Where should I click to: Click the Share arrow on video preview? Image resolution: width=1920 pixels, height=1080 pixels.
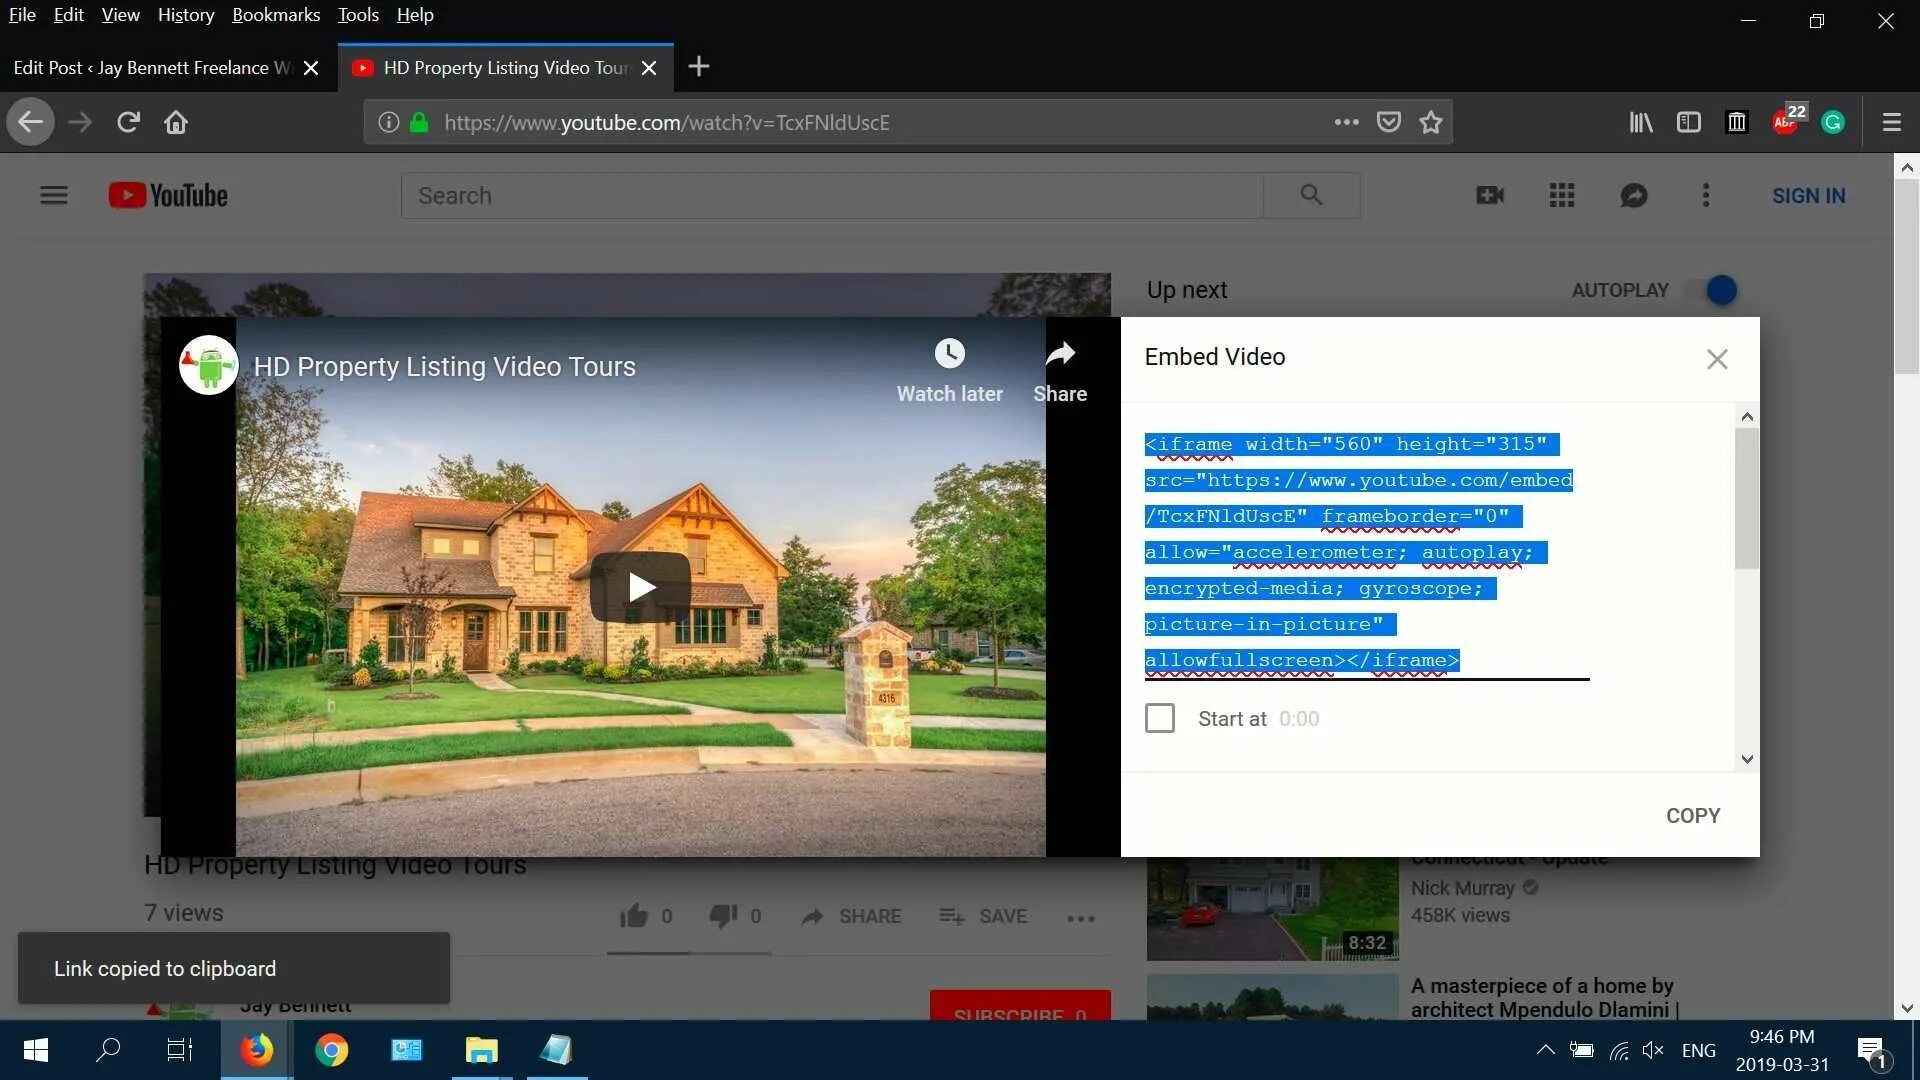[1059, 354]
